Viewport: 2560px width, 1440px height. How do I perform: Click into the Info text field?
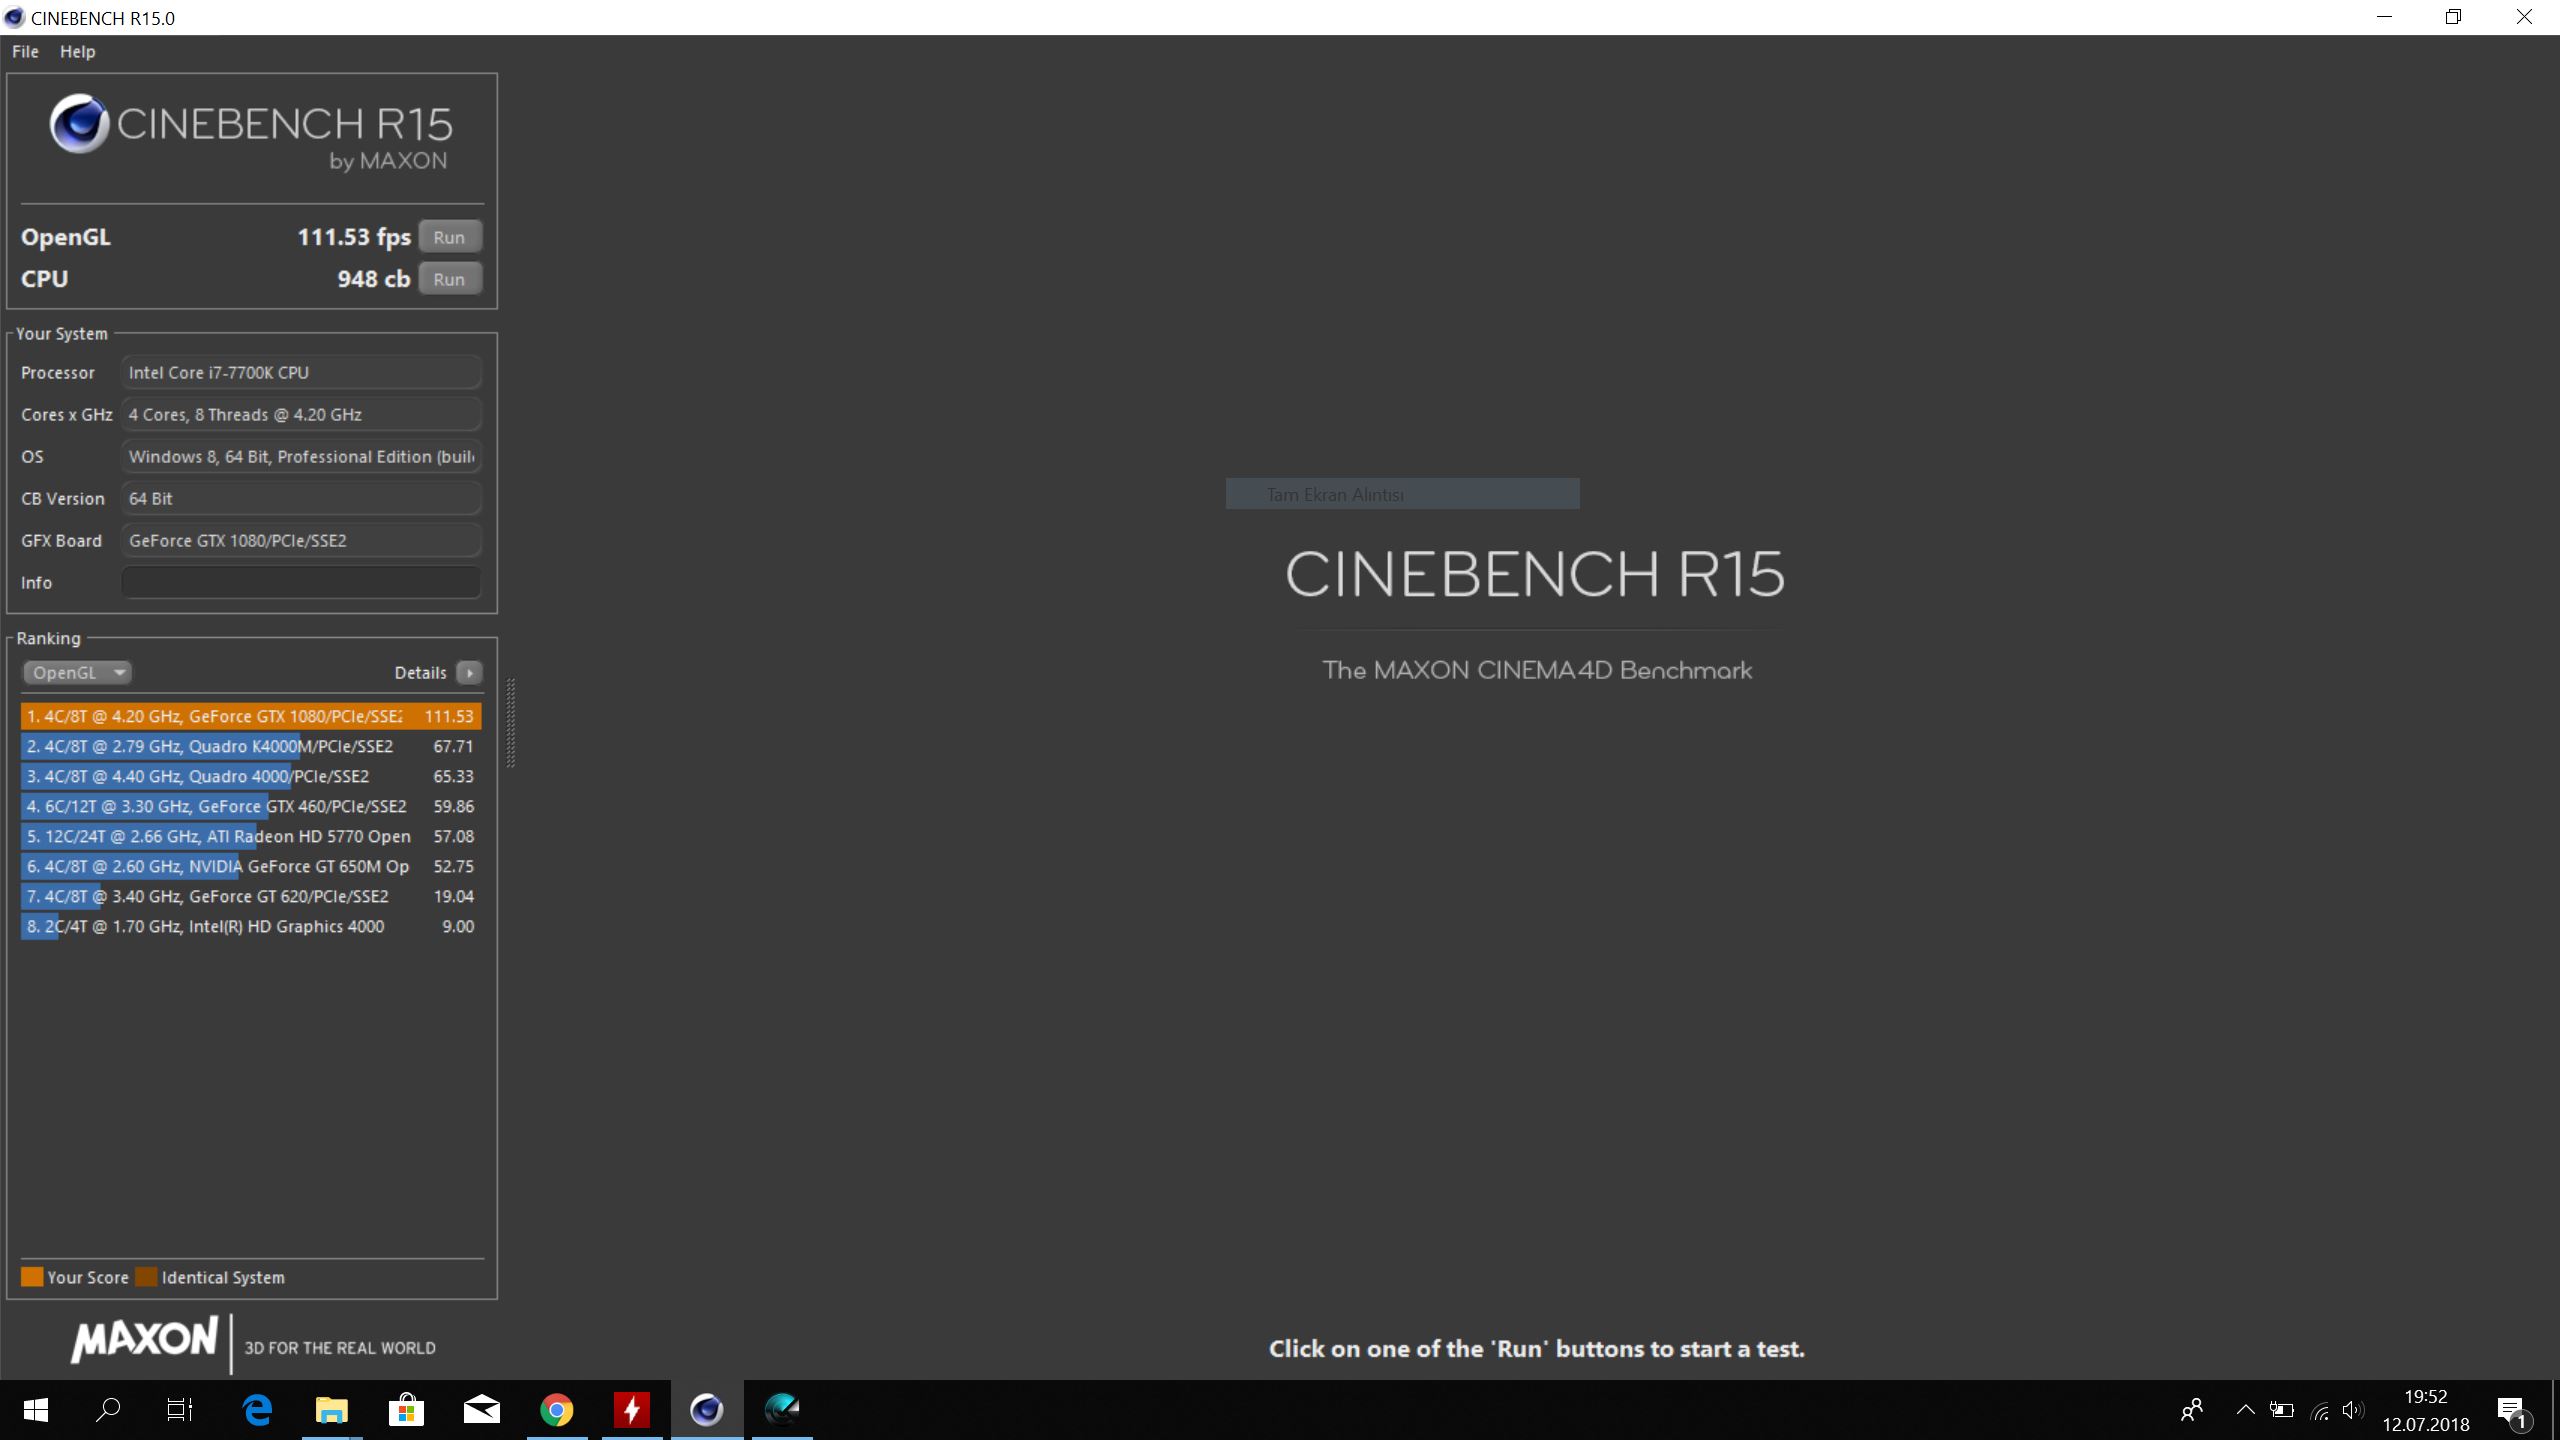301,582
